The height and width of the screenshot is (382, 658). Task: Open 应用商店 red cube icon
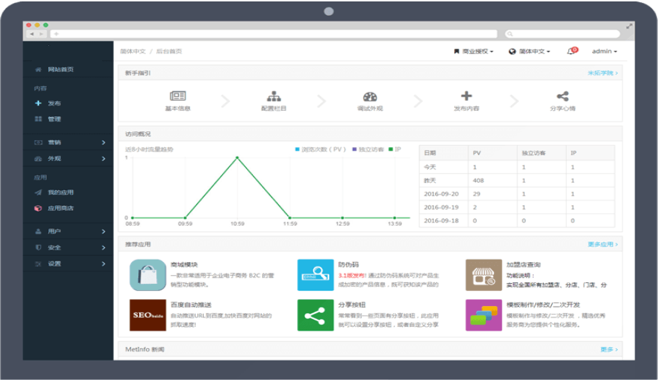pyautogui.click(x=38, y=208)
